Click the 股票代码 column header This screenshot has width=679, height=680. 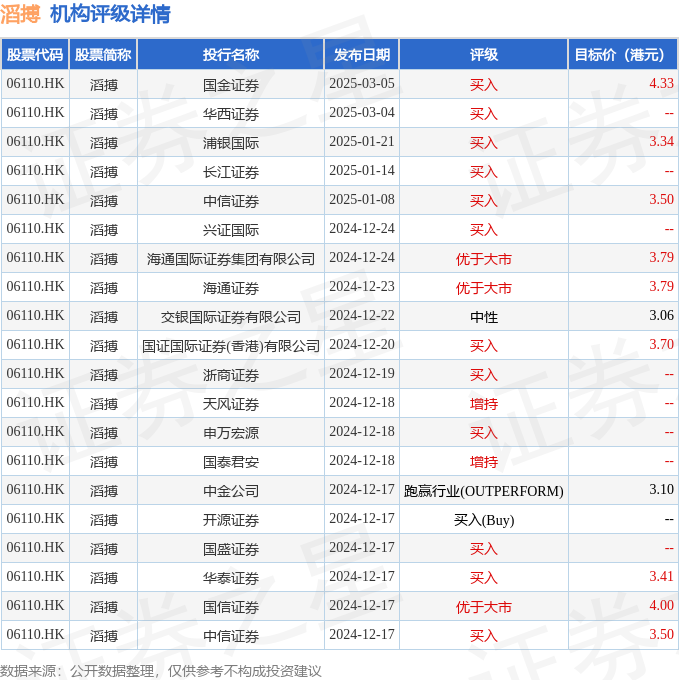tap(35, 55)
